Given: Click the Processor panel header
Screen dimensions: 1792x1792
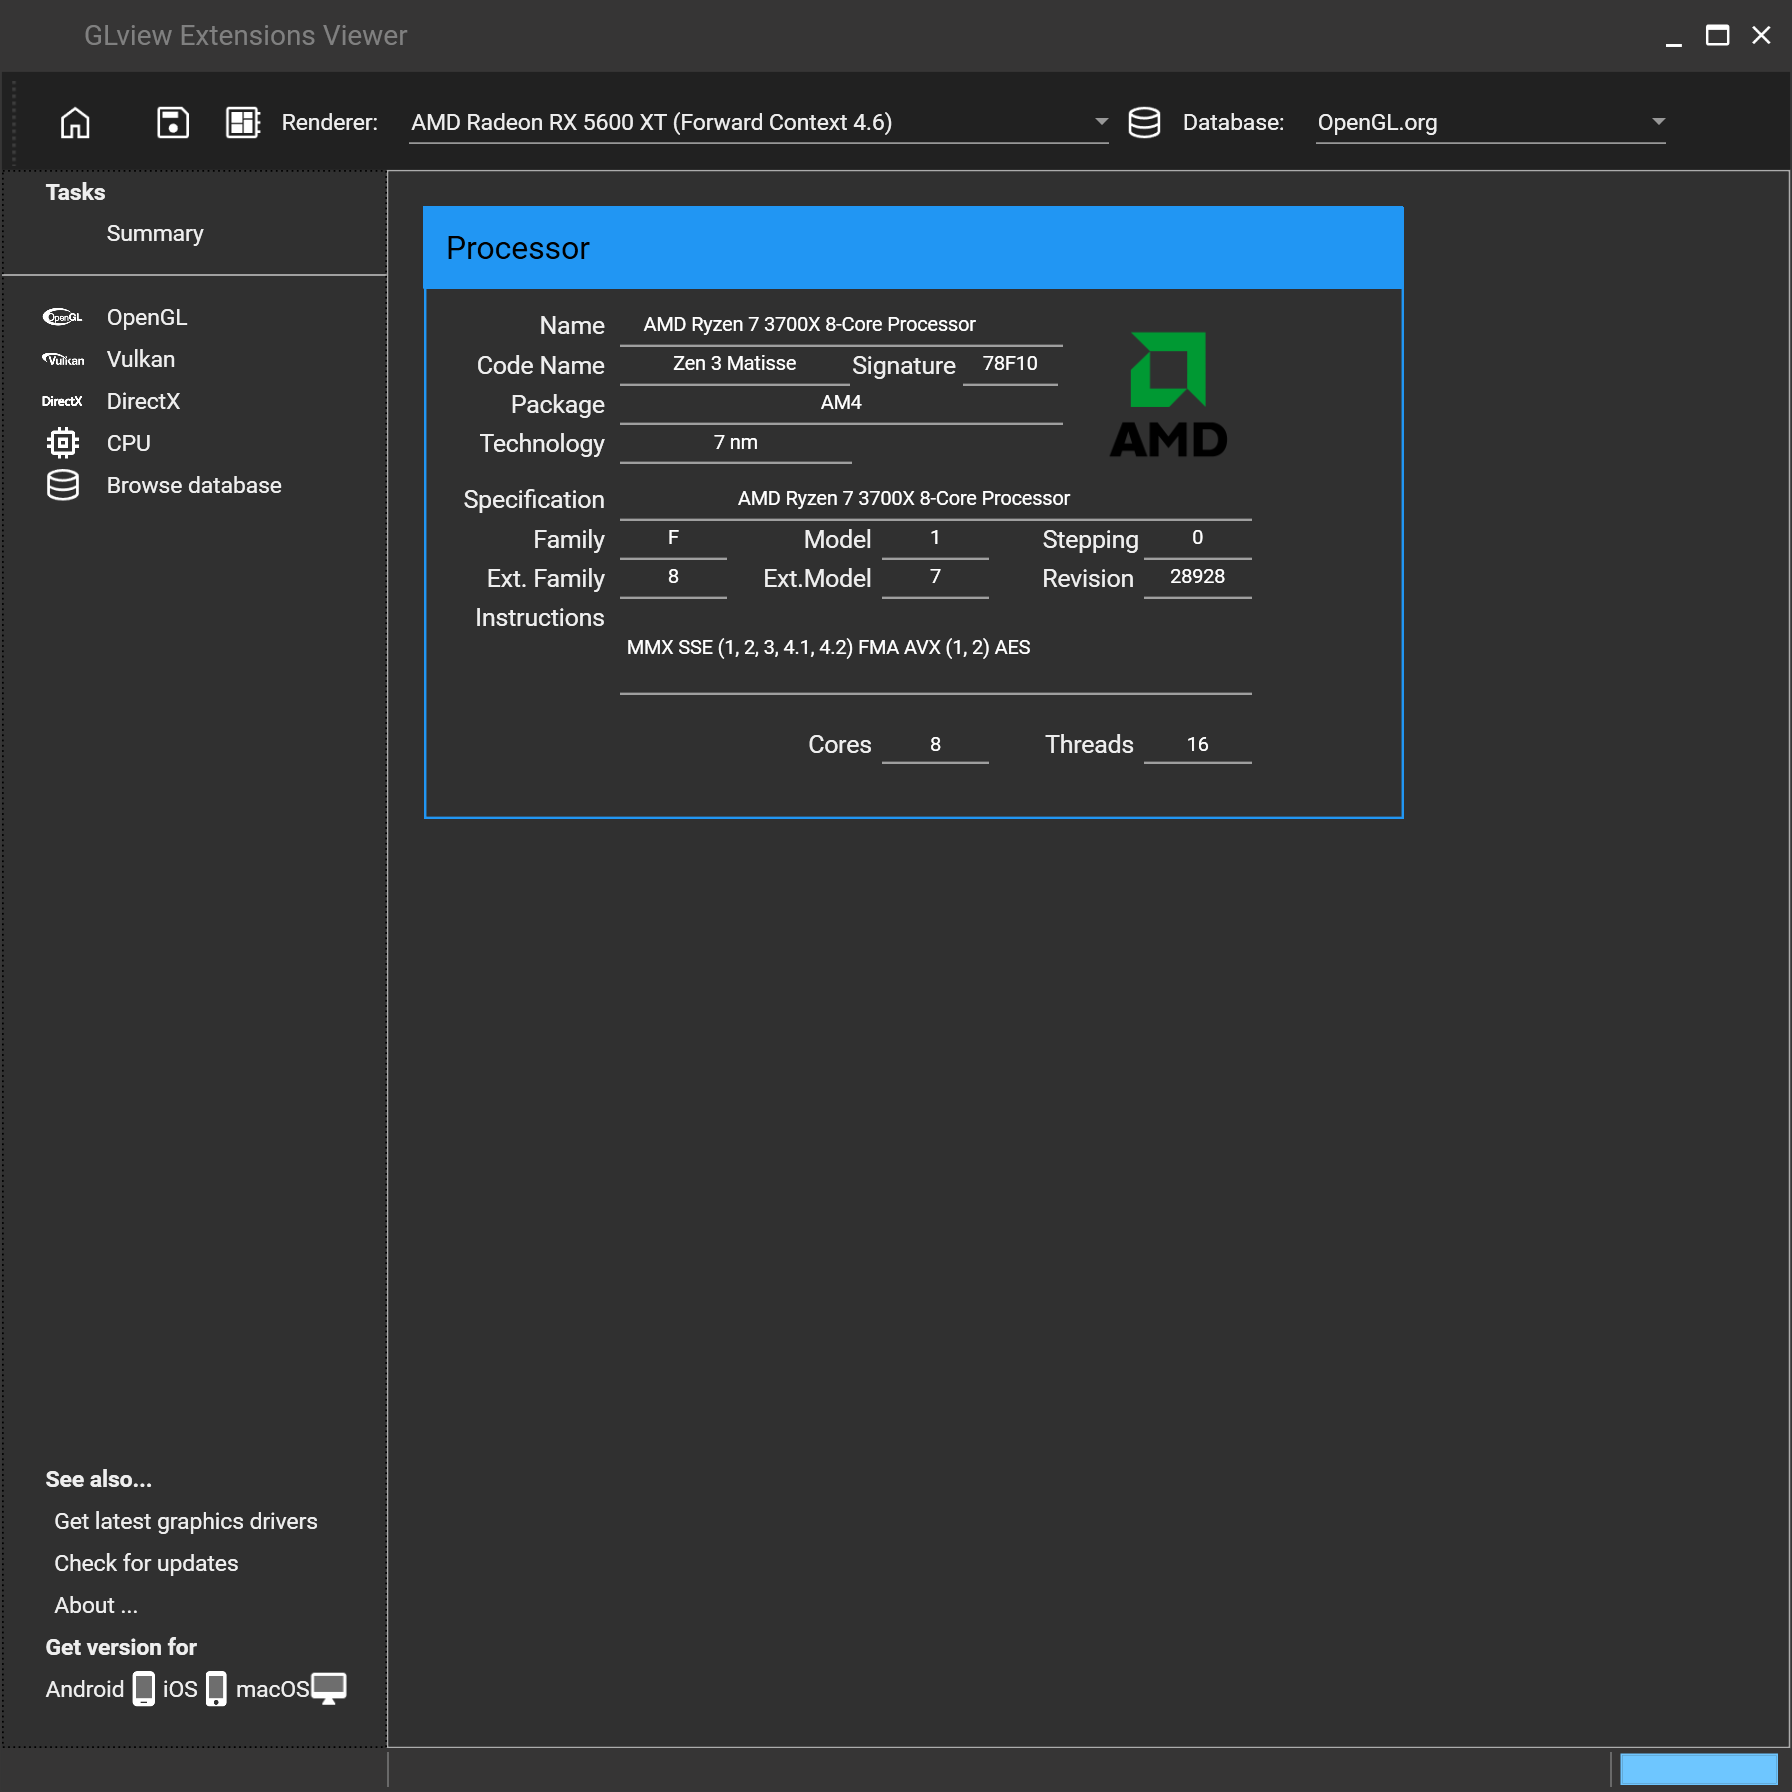Looking at the screenshot, I should 913,248.
